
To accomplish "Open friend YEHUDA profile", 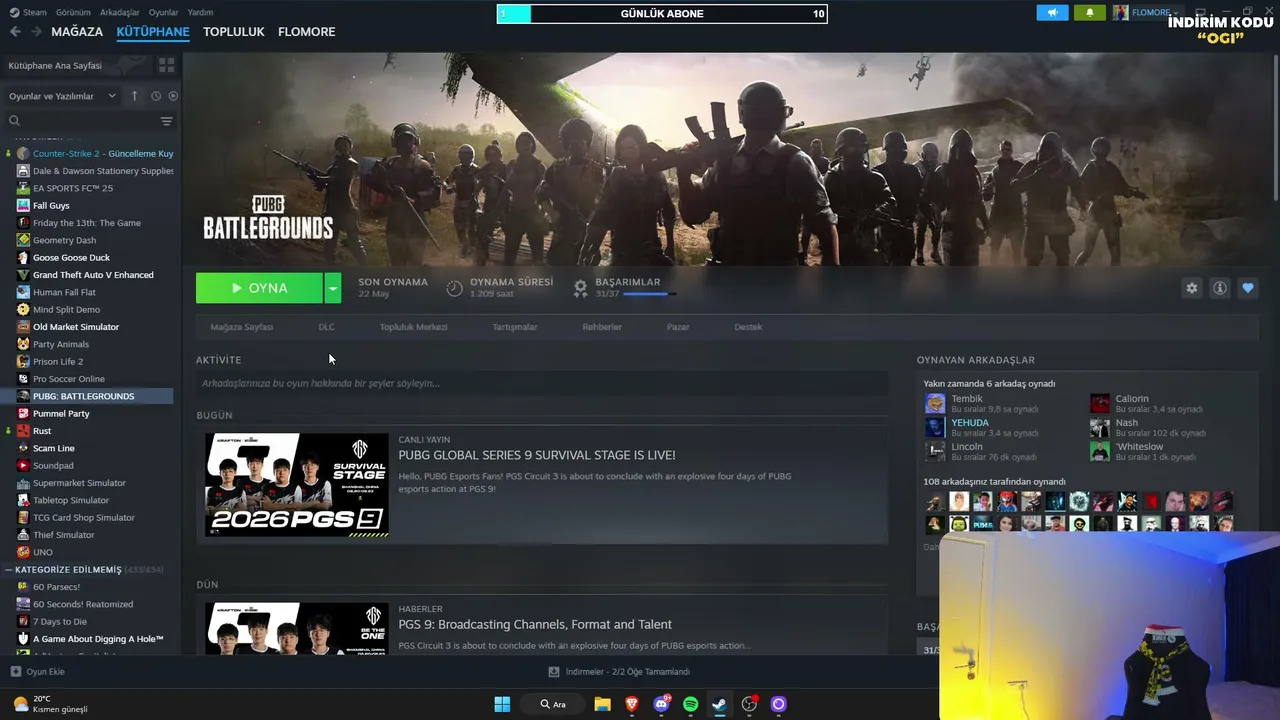I will (x=970, y=423).
